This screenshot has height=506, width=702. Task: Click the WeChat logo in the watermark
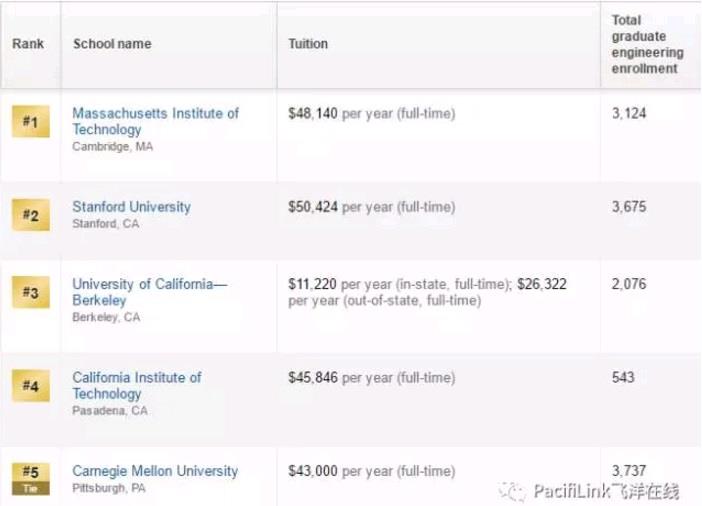(516, 491)
